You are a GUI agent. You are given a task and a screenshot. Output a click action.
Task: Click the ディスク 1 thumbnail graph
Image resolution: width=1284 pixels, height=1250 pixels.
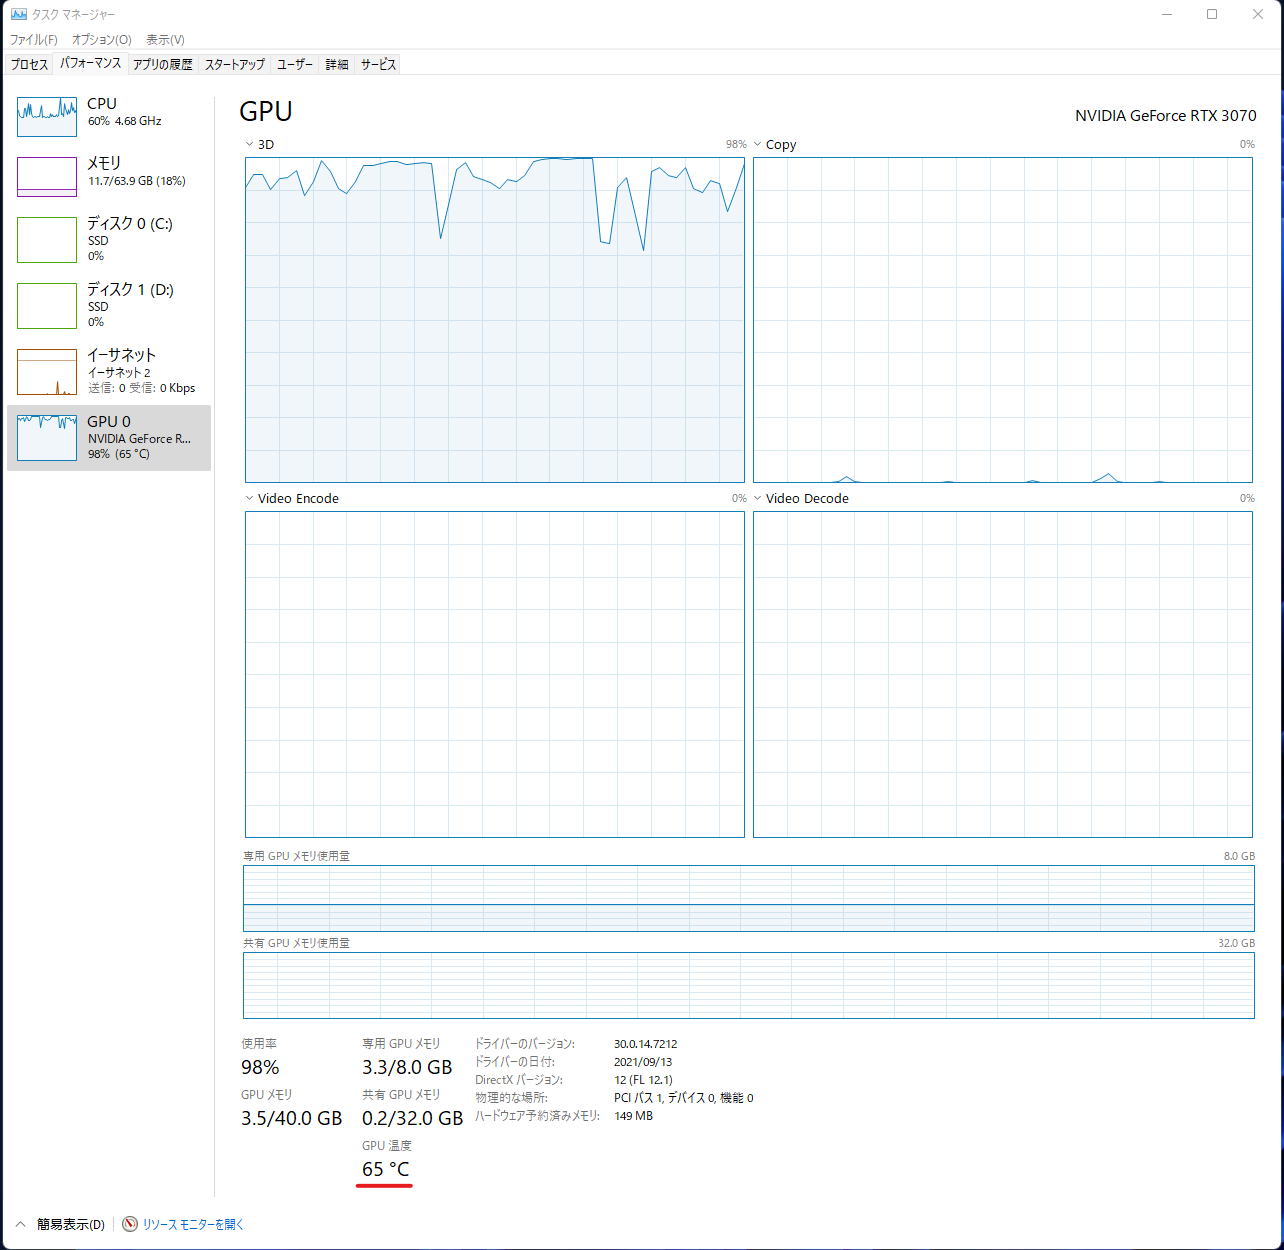[x=47, y=306]
